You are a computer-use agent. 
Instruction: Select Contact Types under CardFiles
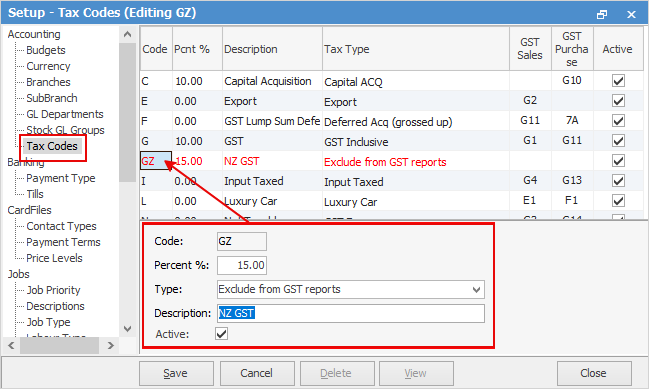pyautogui.click(x=61, y=226)
